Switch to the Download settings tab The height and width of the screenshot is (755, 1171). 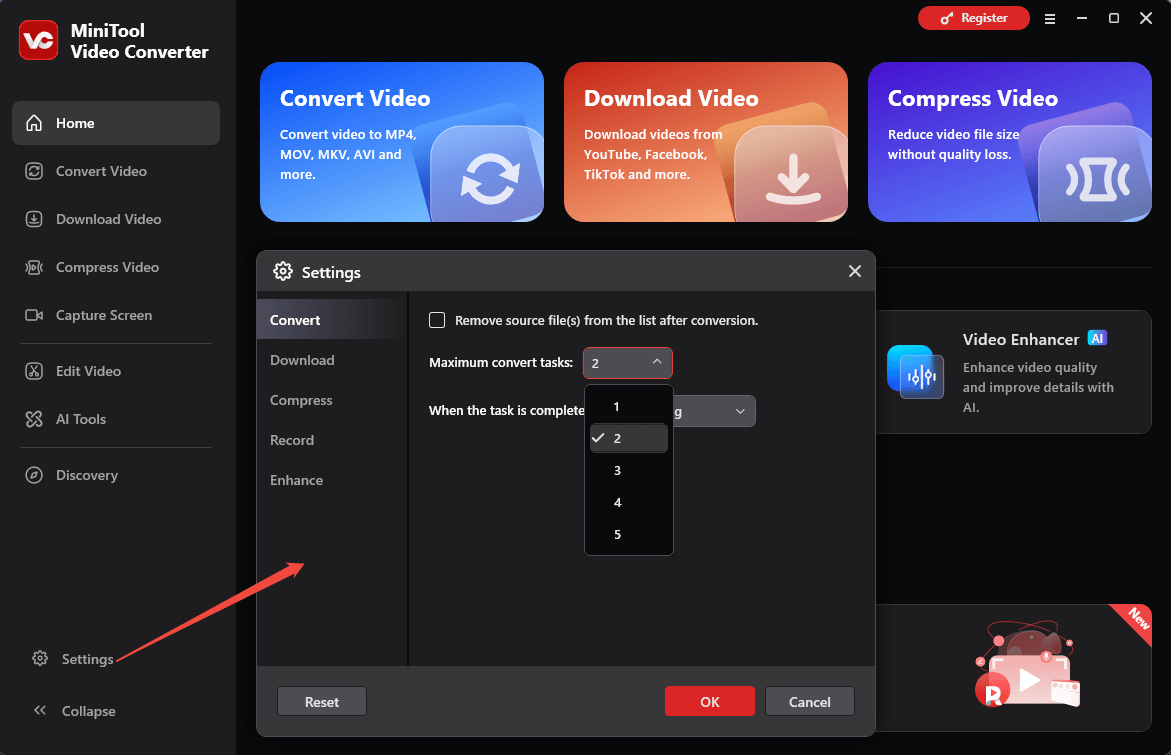(332, 360)
